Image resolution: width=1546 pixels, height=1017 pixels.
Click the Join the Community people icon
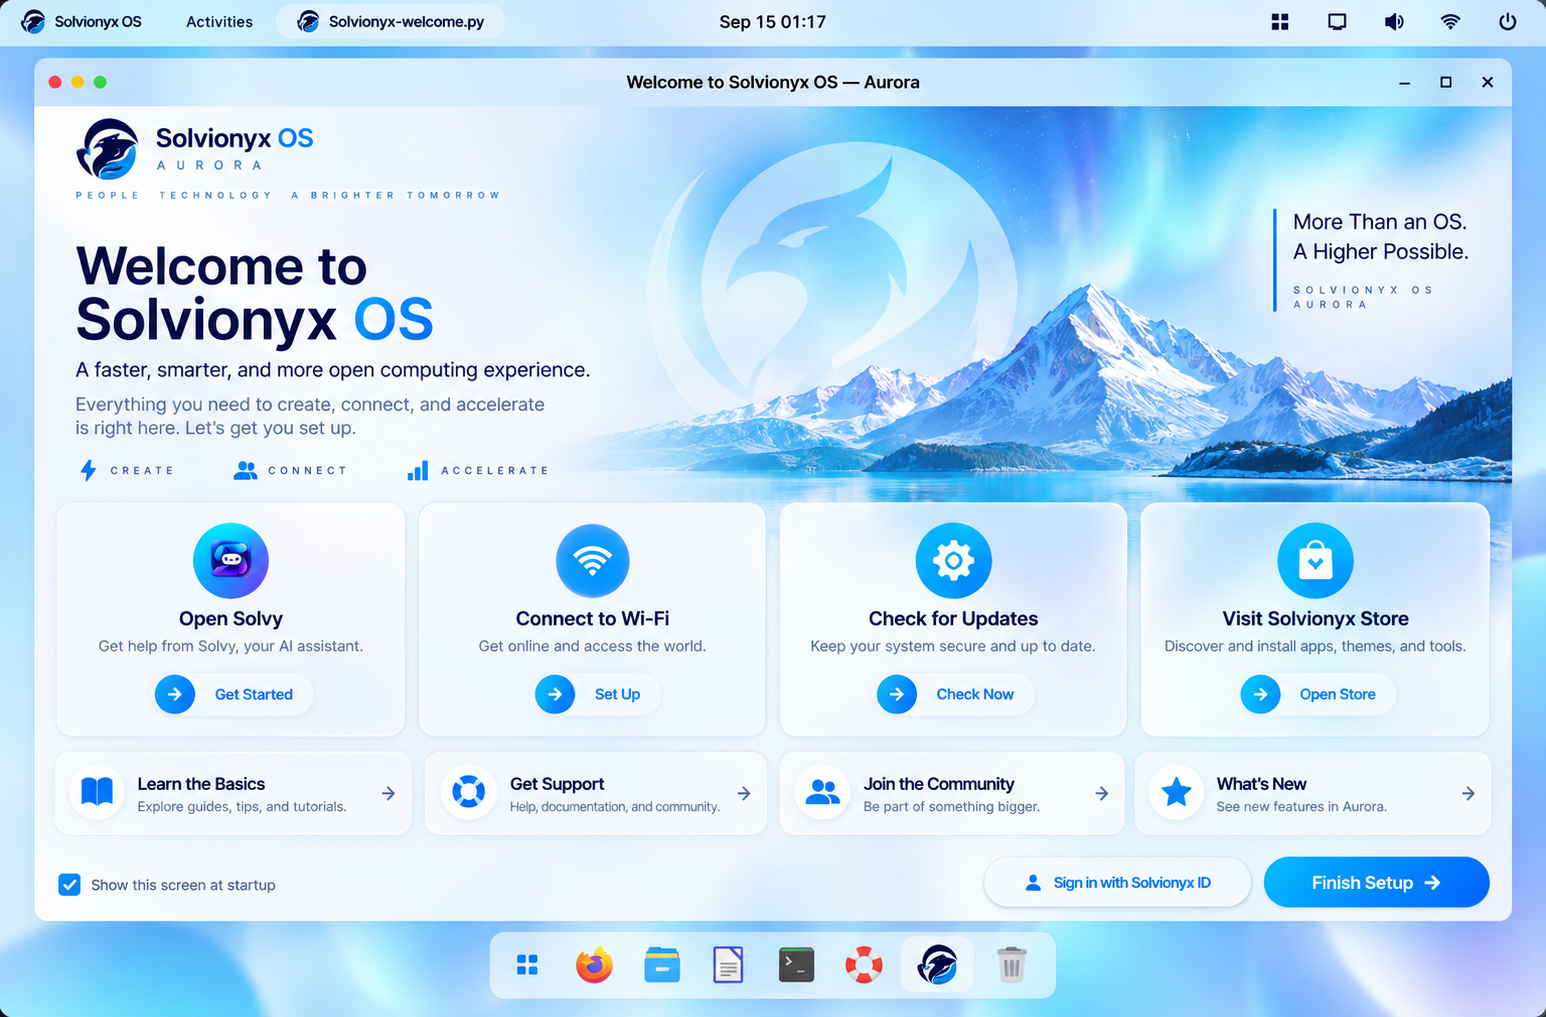click(x=822, y=792)
